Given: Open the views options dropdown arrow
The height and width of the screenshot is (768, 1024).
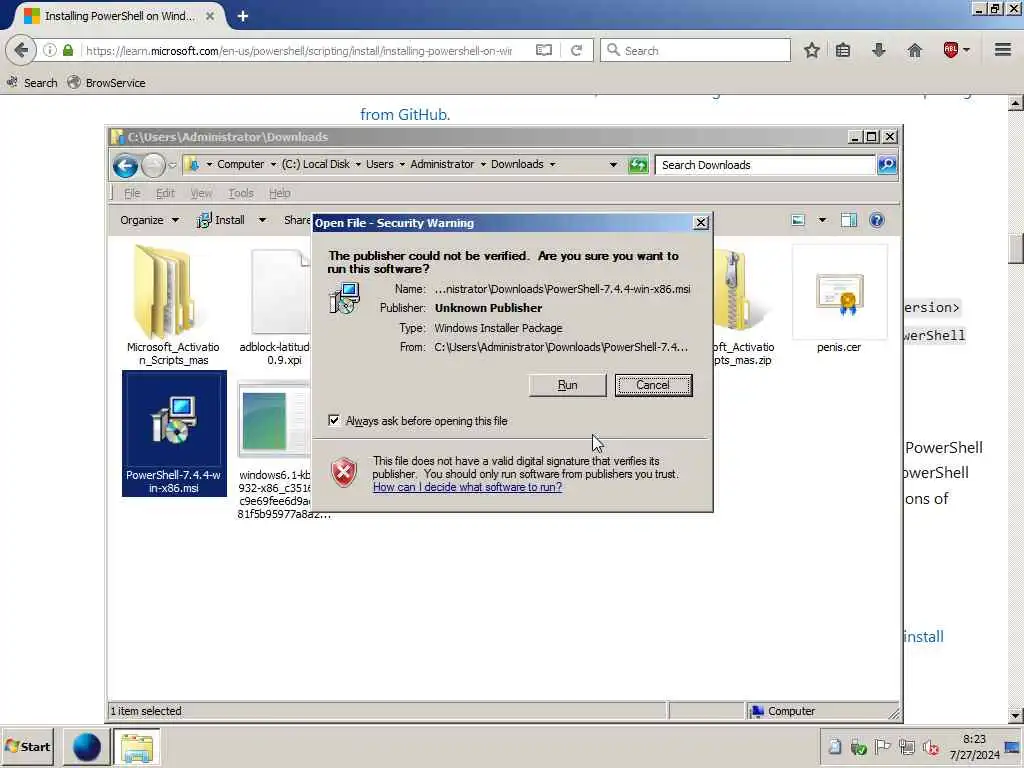Looking at the screenshot, I should [x=822, y=220].
